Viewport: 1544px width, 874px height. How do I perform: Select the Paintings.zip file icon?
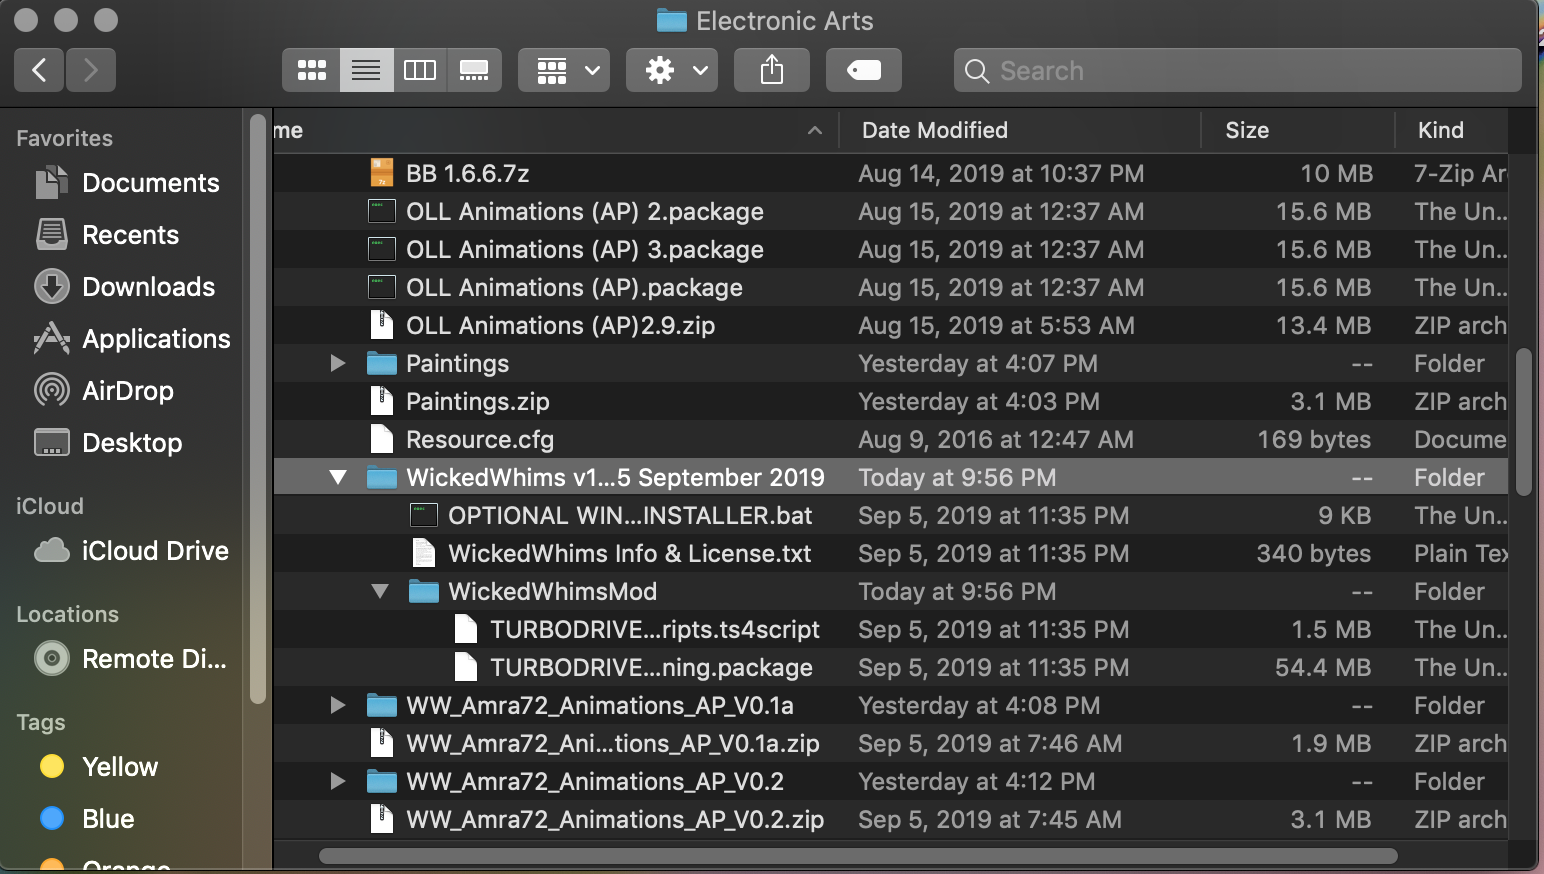(382, 401)
